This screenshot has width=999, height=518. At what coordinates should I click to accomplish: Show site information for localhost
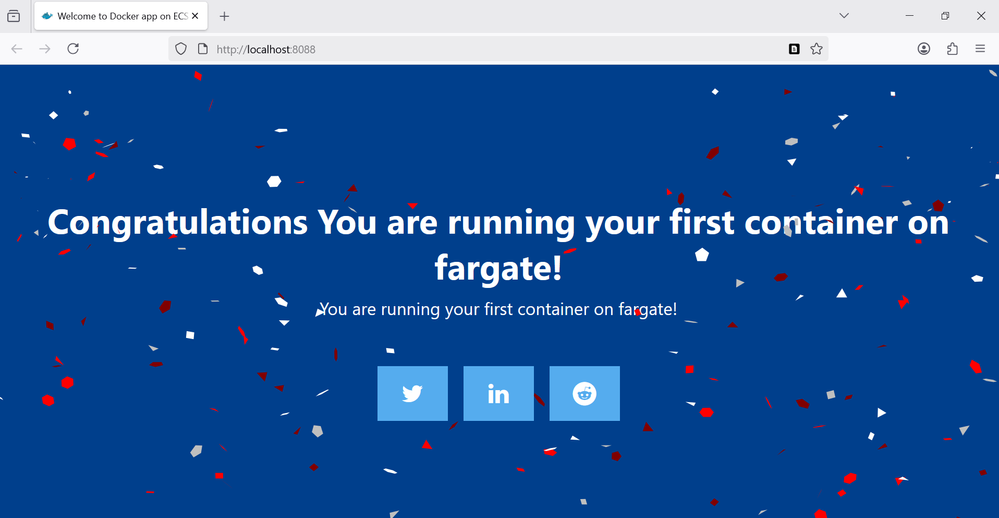pyautogui.click(x=202, y=48)
